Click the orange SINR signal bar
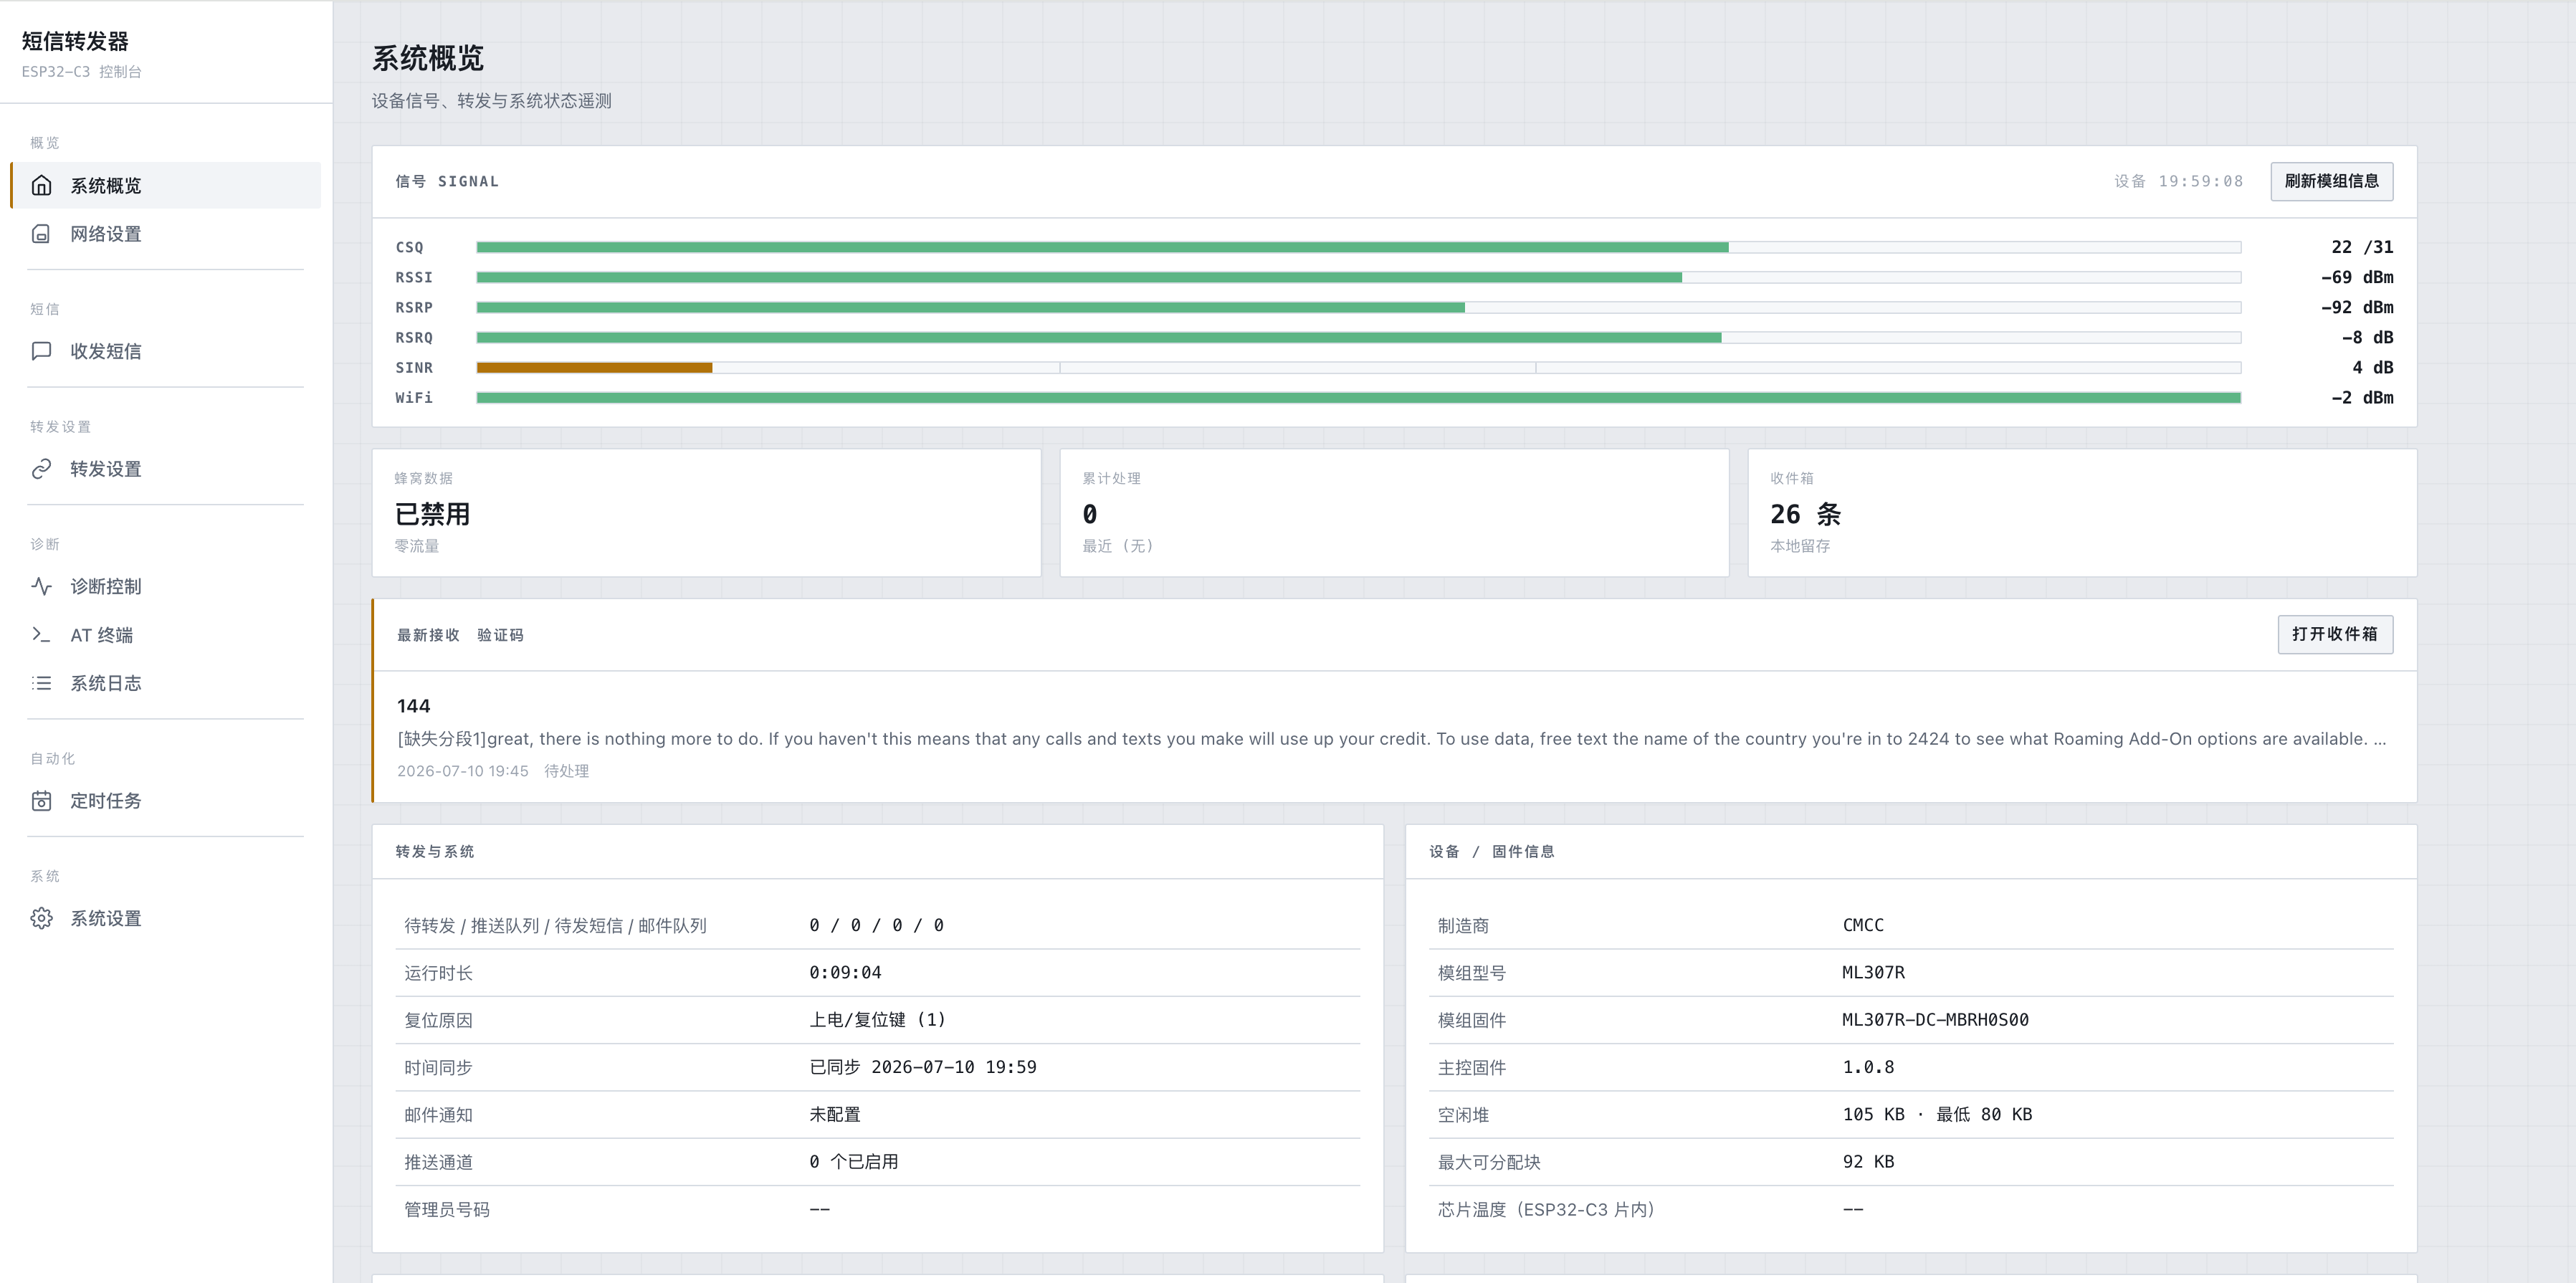 tap(594, 367)
